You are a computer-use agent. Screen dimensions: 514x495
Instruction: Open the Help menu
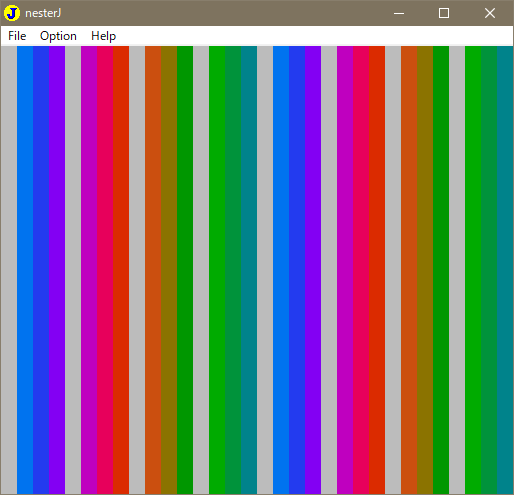click(x=103, y=36)
